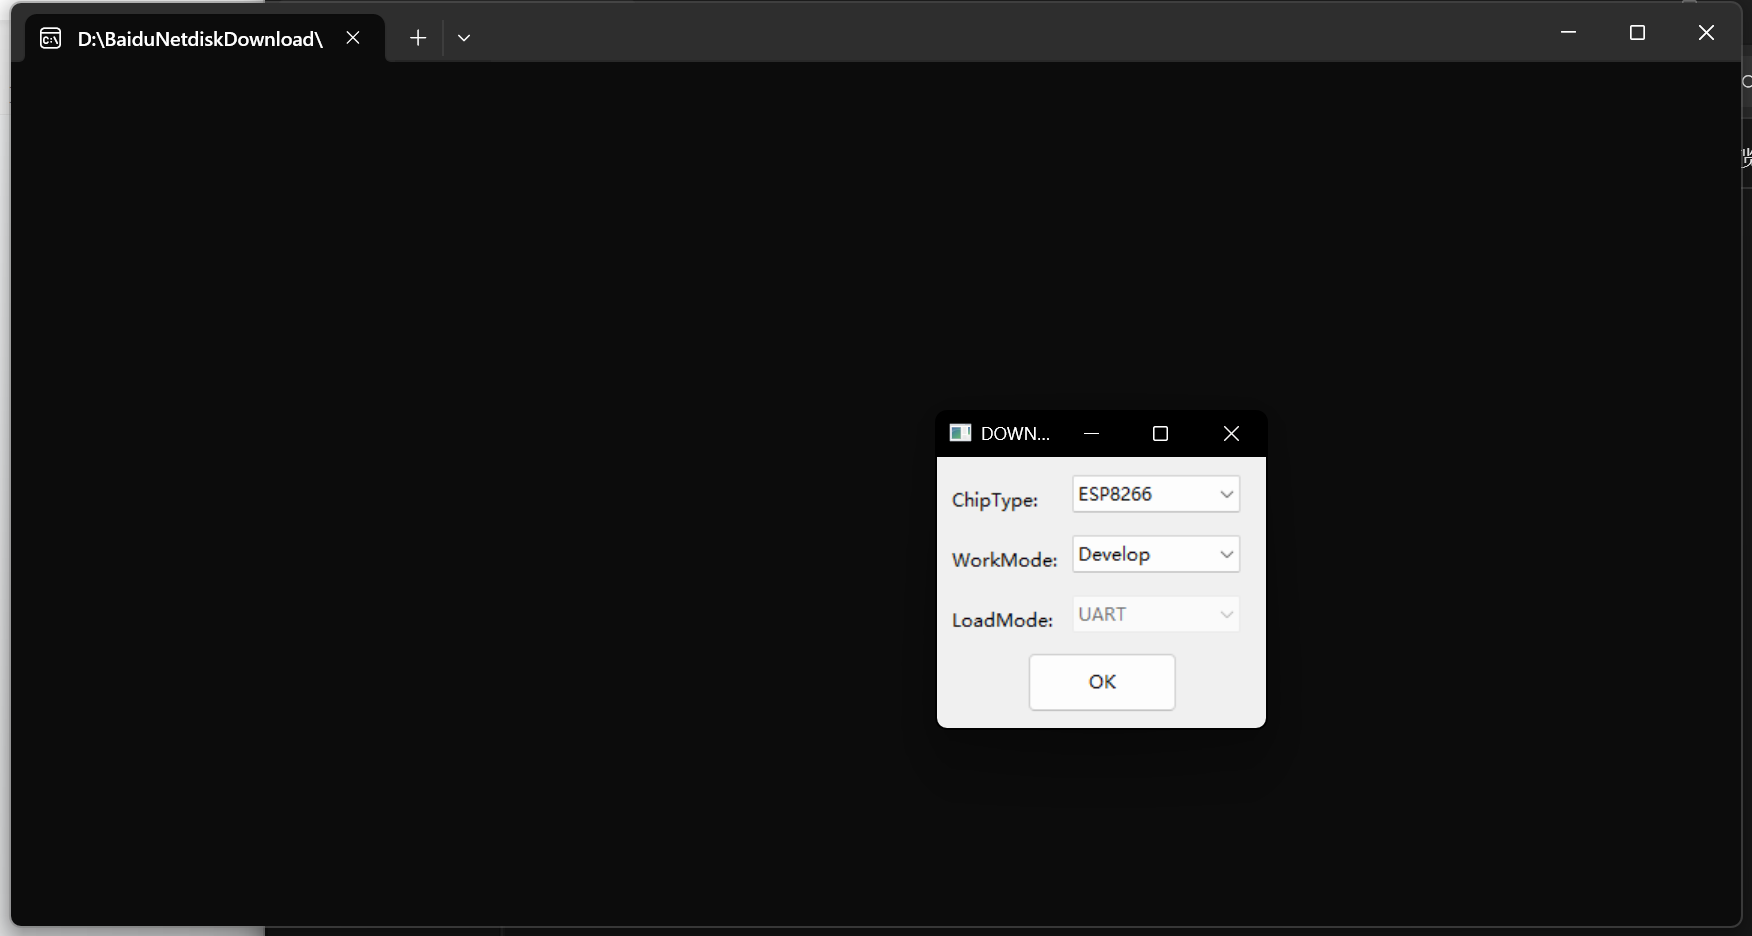Click the download tool dialog title icon
Screen dimensions: 1752x936
point(960,433)
